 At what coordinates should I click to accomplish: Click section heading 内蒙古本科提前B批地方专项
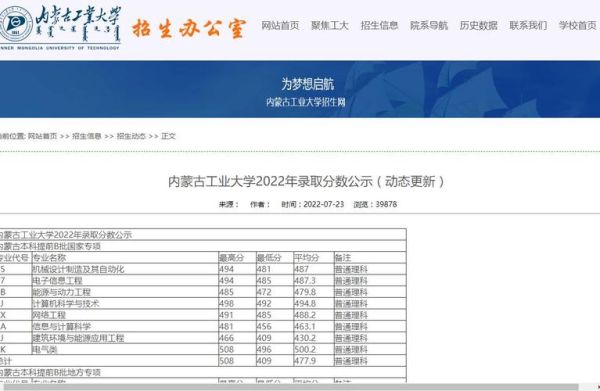tap(50, 372)
